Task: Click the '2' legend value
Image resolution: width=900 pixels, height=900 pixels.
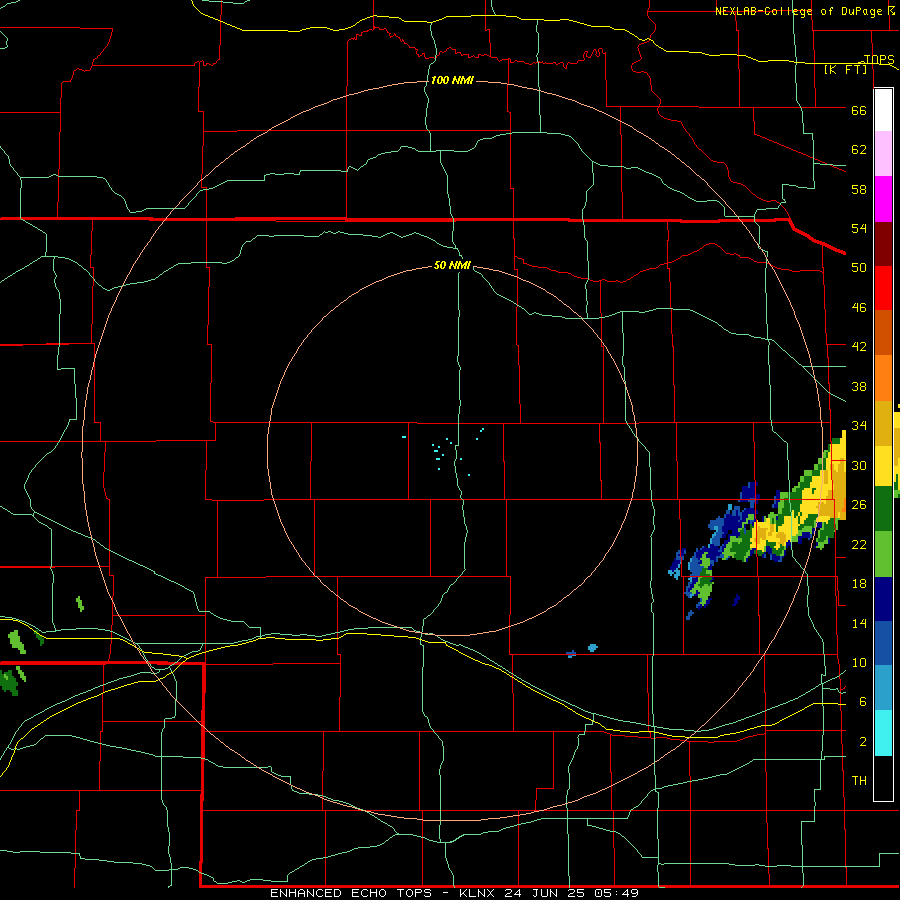Action: pyautogui.click(x=863, y=742)
